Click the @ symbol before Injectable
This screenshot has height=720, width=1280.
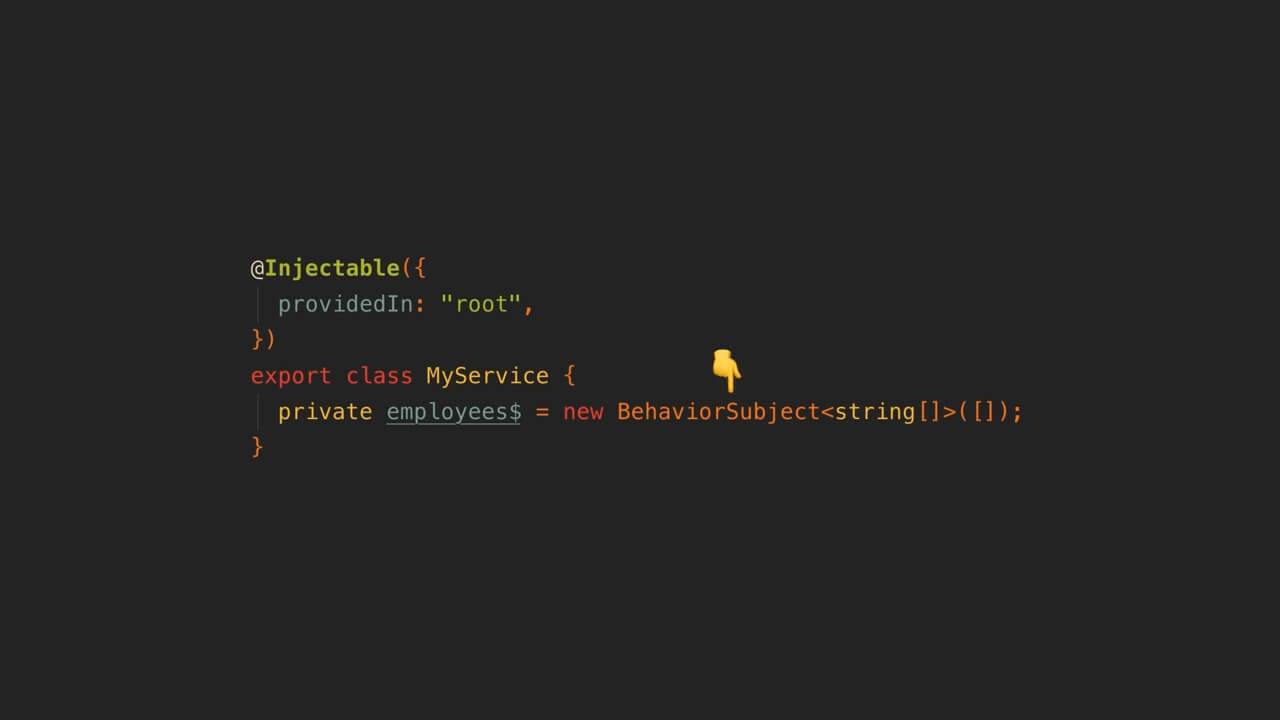pyautogui.click(x=257, y=269)
